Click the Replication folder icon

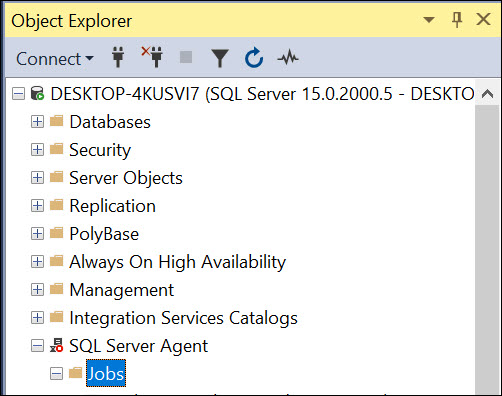coord(56,205)
